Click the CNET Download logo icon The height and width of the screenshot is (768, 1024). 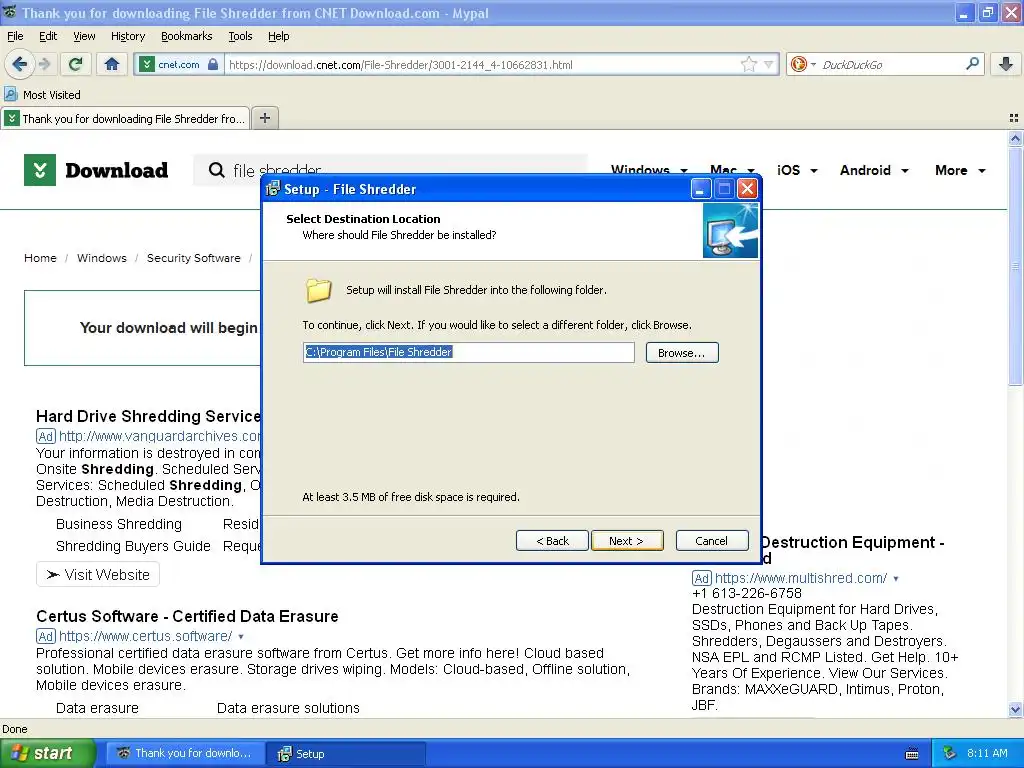click(40, 170)
